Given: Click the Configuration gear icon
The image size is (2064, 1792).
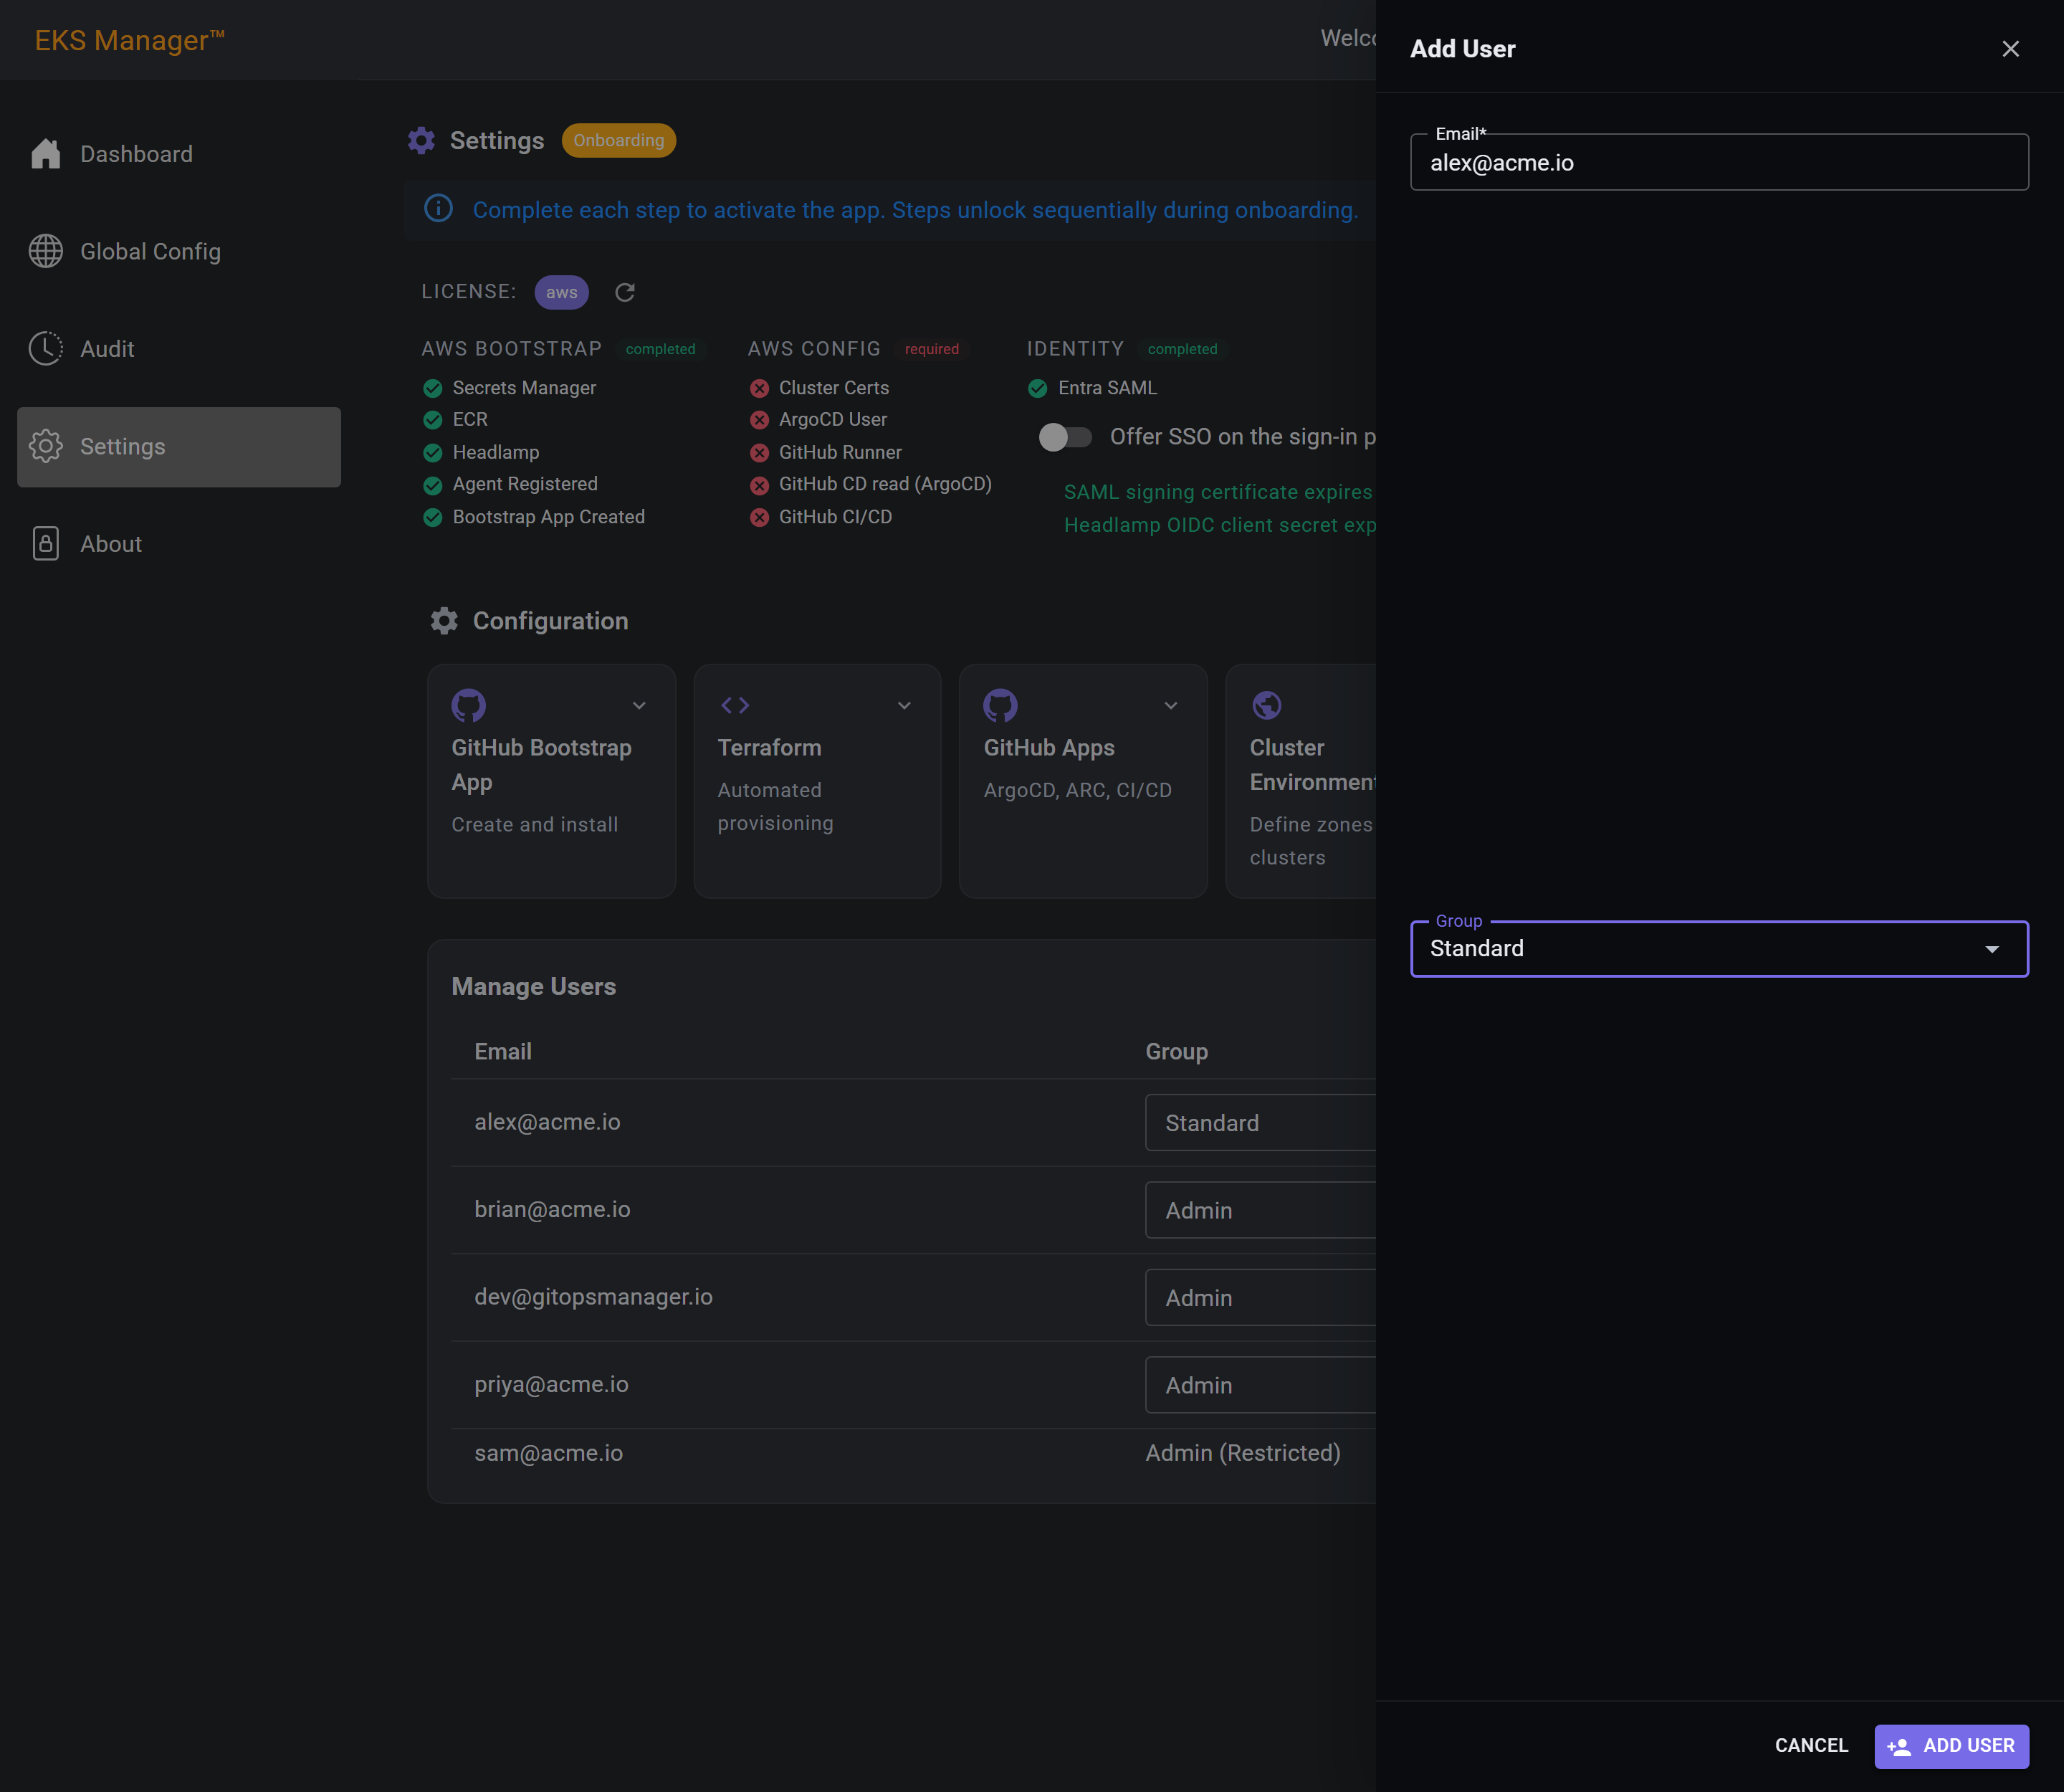Looking at the screenshot, I should point(445,621).
